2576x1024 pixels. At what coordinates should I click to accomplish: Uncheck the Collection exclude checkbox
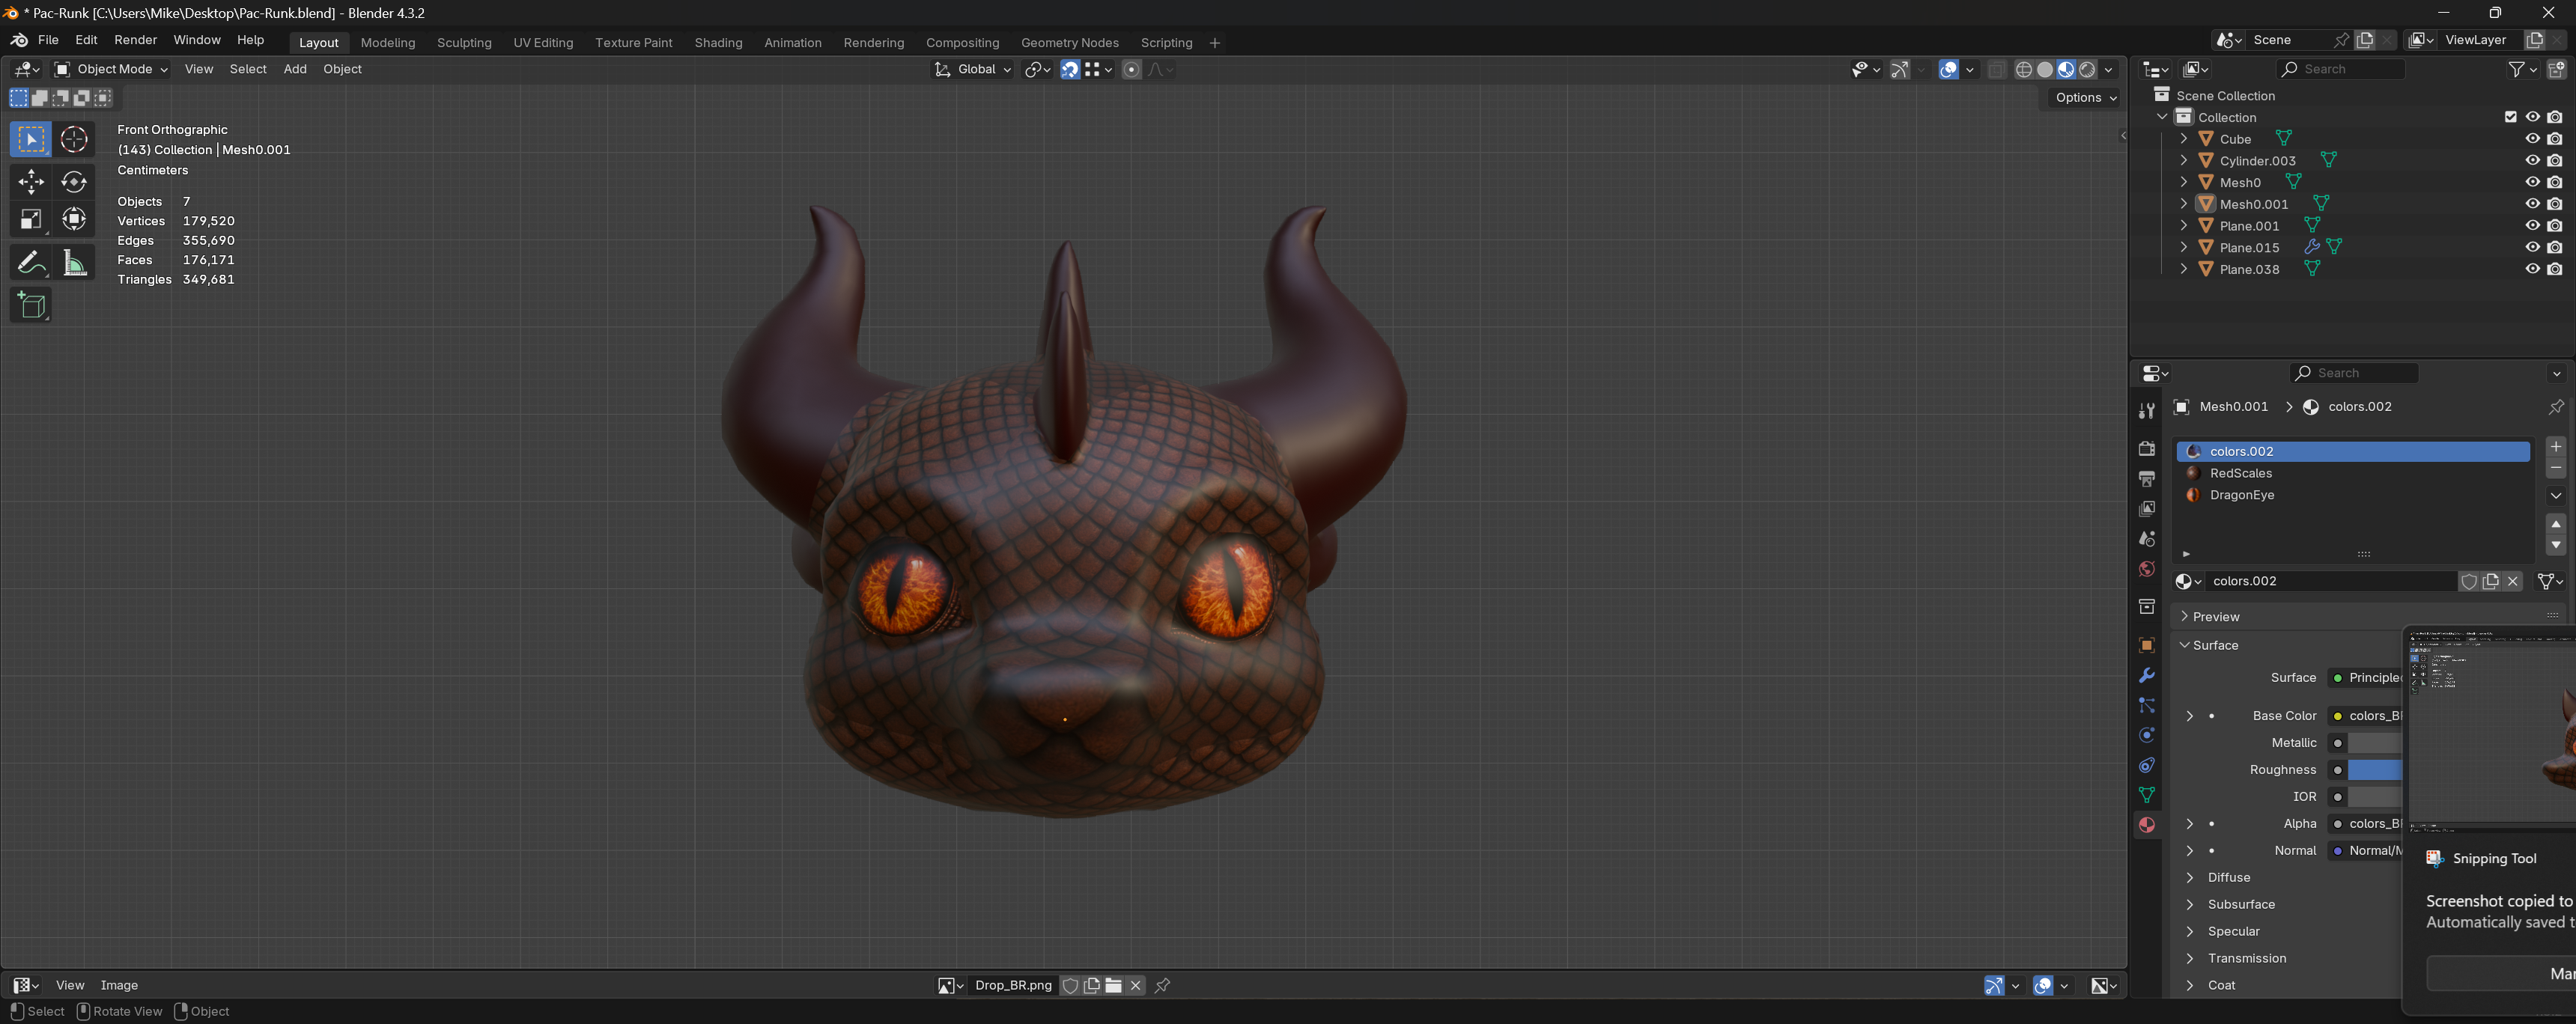click(x=2510, y=117)
